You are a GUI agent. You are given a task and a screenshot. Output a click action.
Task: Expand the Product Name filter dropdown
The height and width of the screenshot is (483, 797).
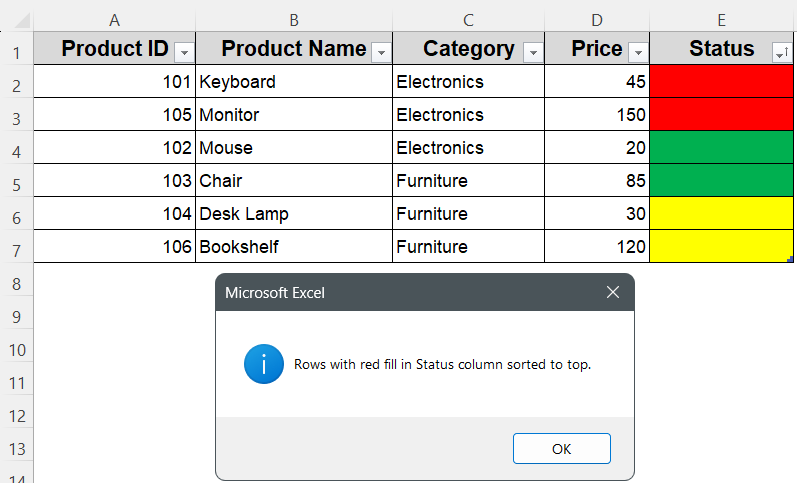pyautogui.click(x=380, y=52)
